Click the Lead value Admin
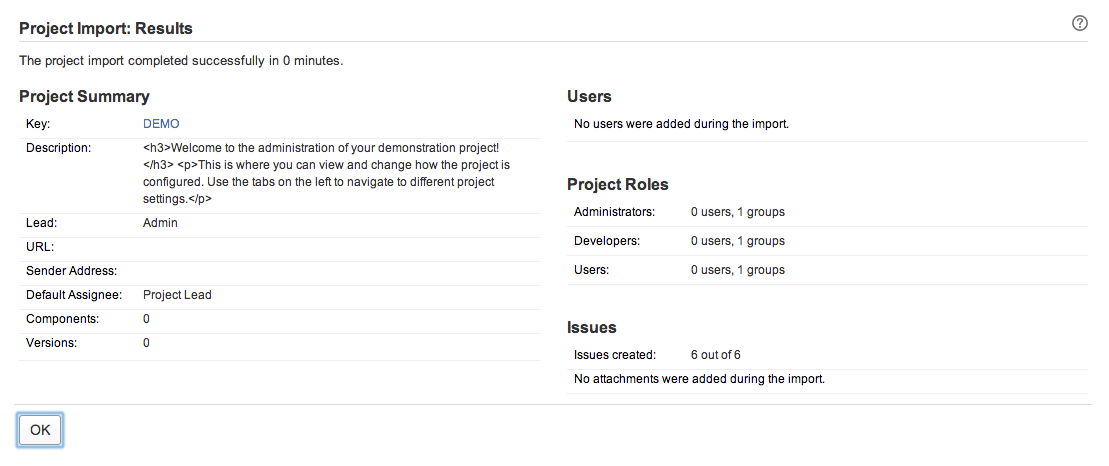Image resolution: width=1109 pixels, height=466 pixels. (x=160, y=223)
